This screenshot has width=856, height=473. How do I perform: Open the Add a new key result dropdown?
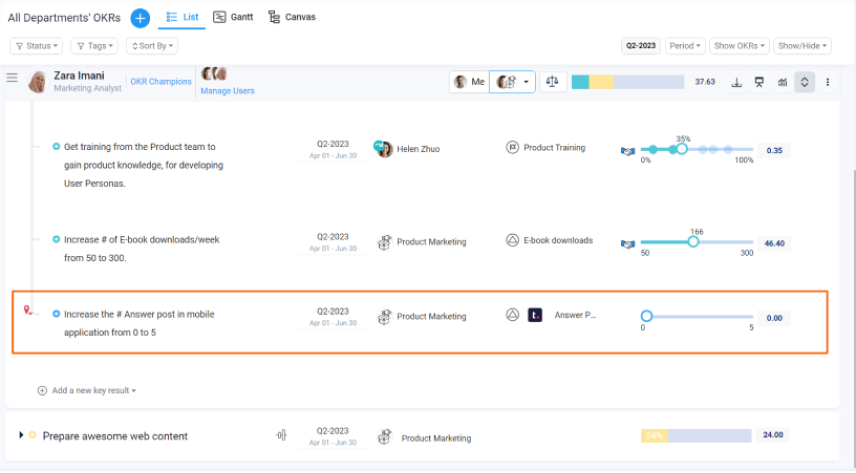click(x=87, y=391)
